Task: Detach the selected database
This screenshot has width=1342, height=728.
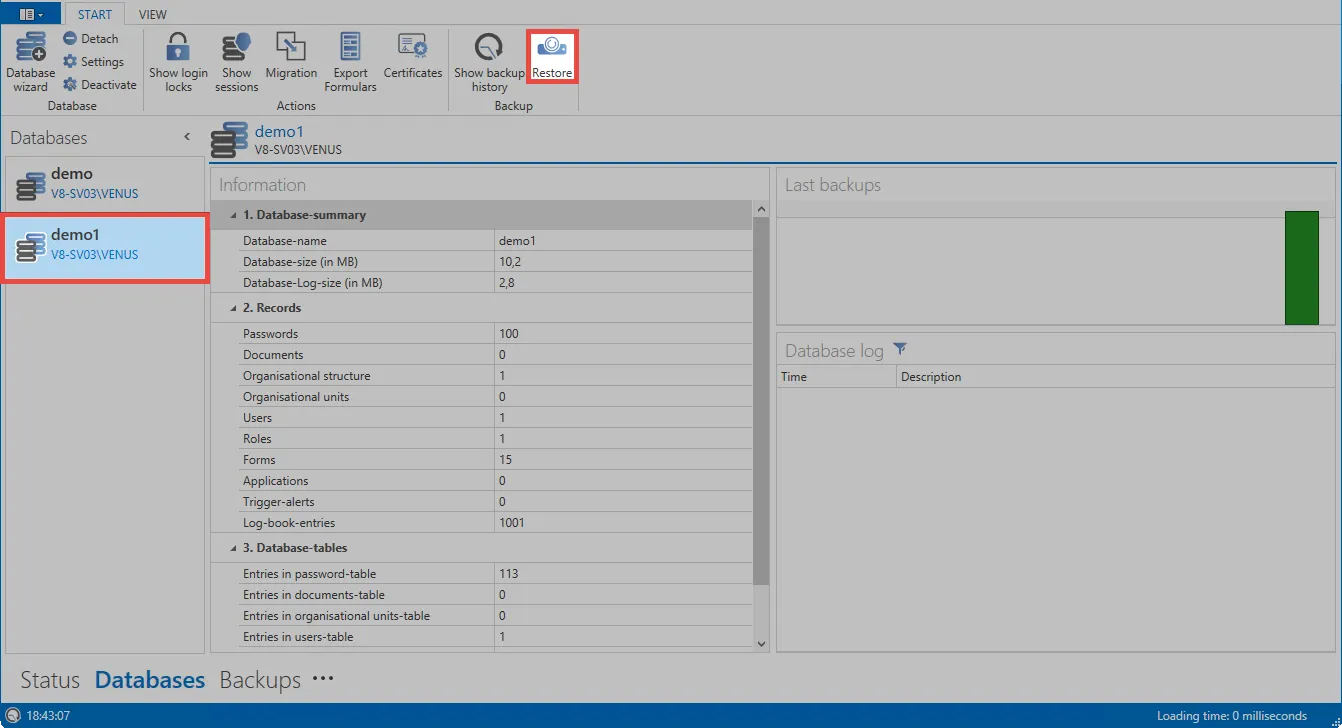Action: pyautogui.click(x=91, y=38)
